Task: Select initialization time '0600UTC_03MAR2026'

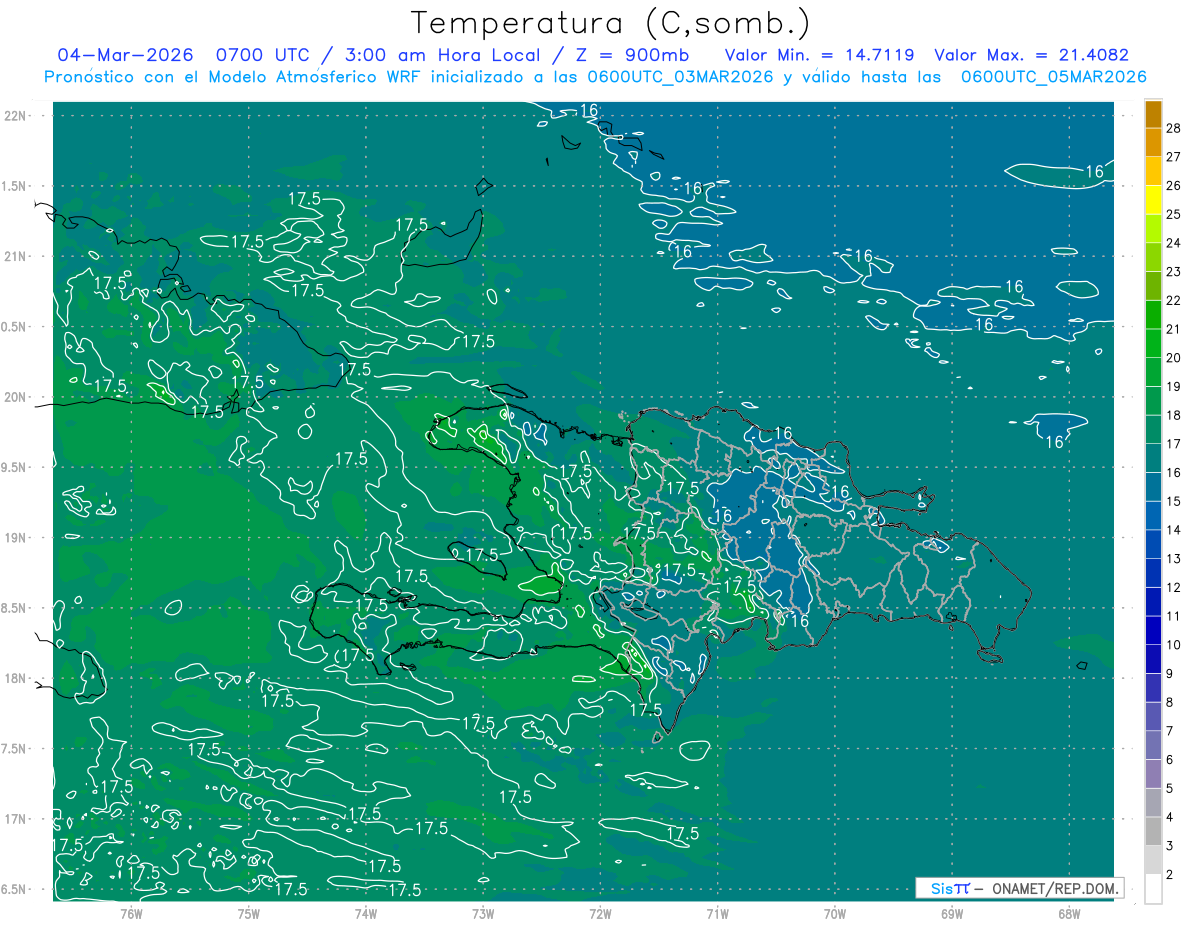Action: 682,77
